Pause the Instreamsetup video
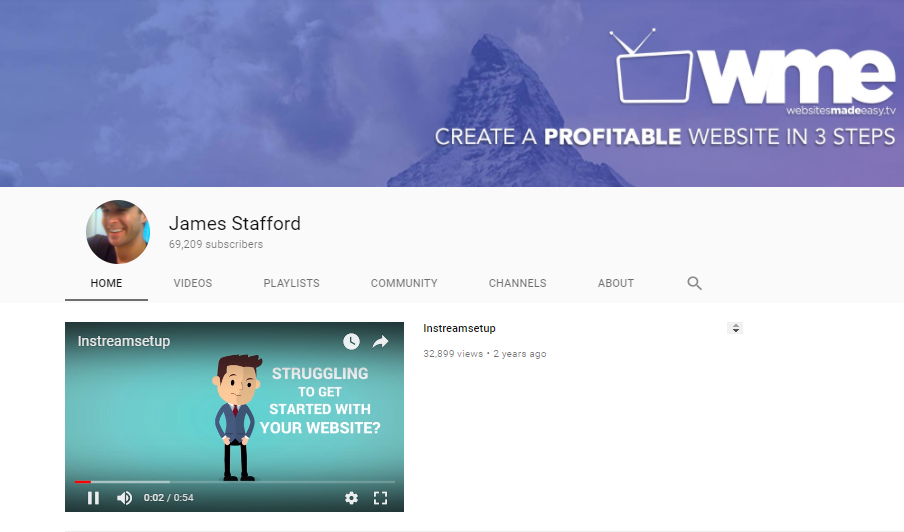This screenshot has width=904, height=532. 93,497
